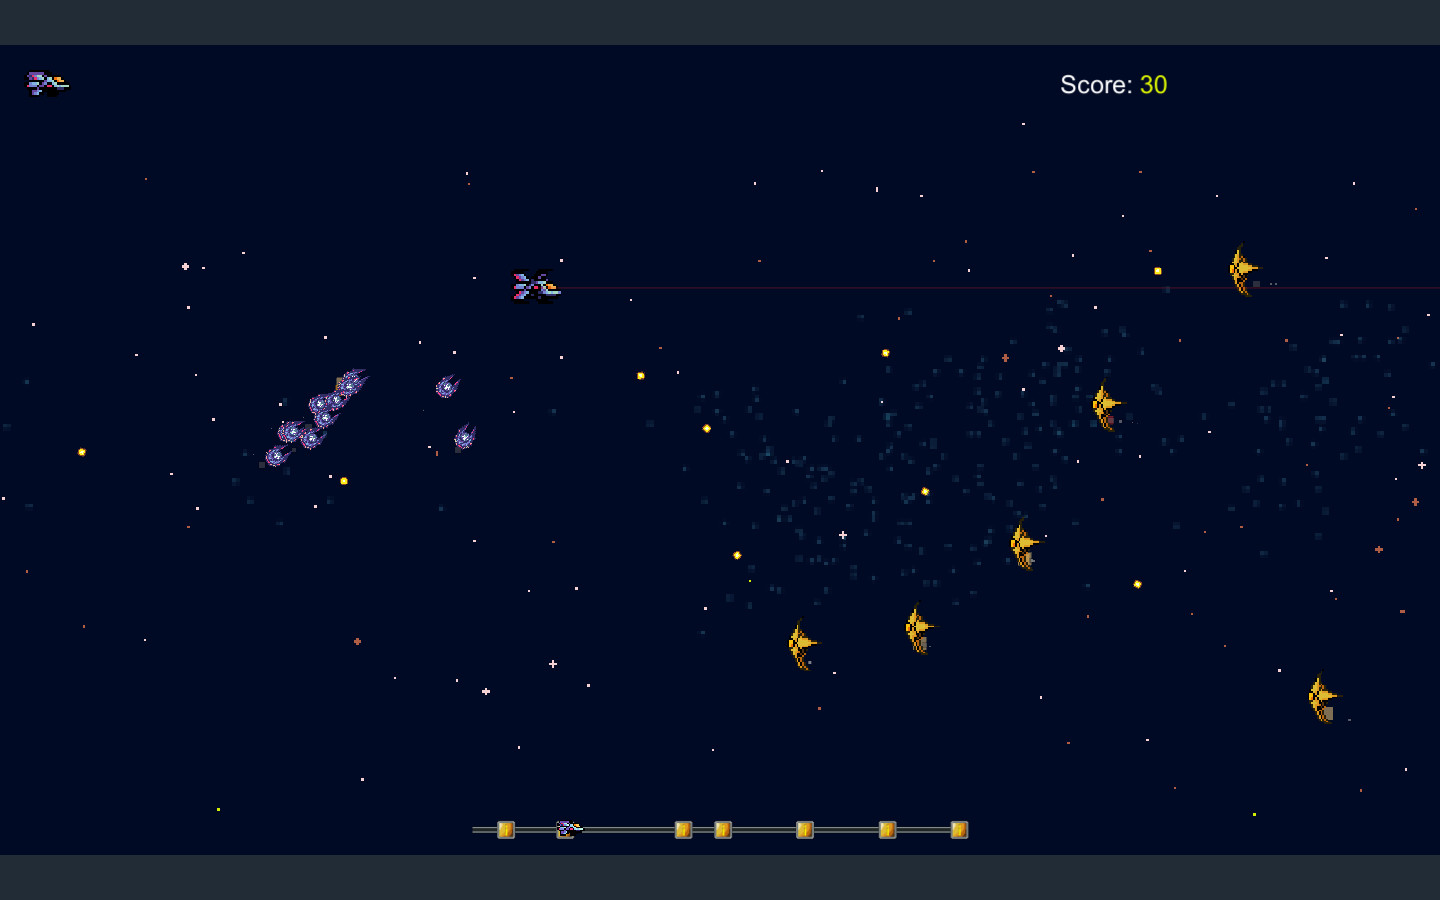Click the leftmost enemy bird in lower group
This screenshot has height=900, width=1440.
[798, 642]
